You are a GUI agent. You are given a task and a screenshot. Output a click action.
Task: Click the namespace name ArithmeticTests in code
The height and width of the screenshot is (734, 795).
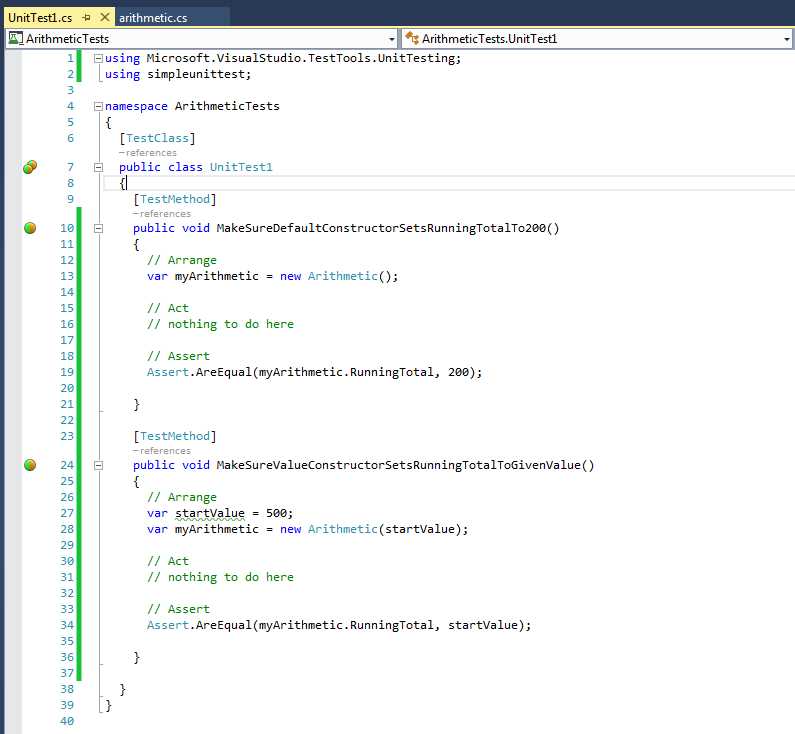click(227, 106)
